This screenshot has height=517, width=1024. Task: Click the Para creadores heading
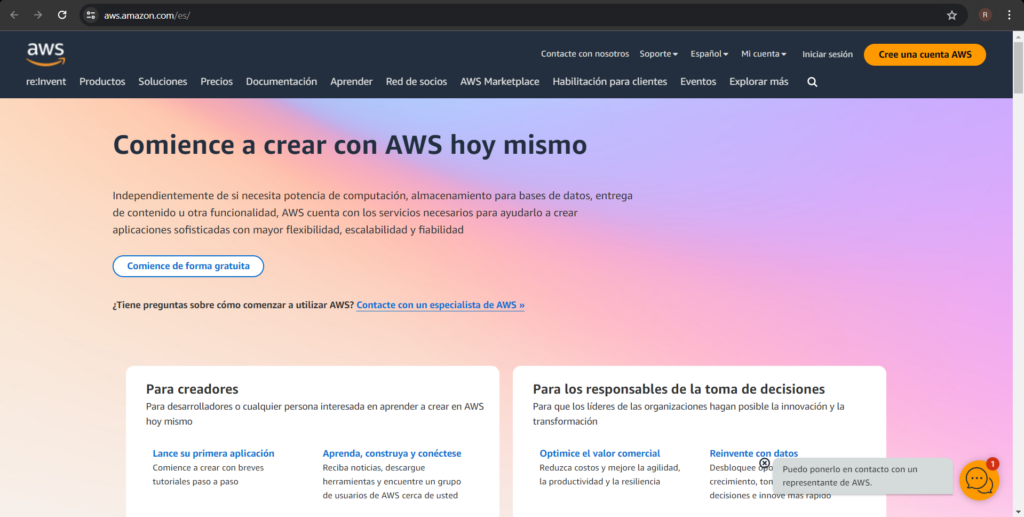(192, 389)
